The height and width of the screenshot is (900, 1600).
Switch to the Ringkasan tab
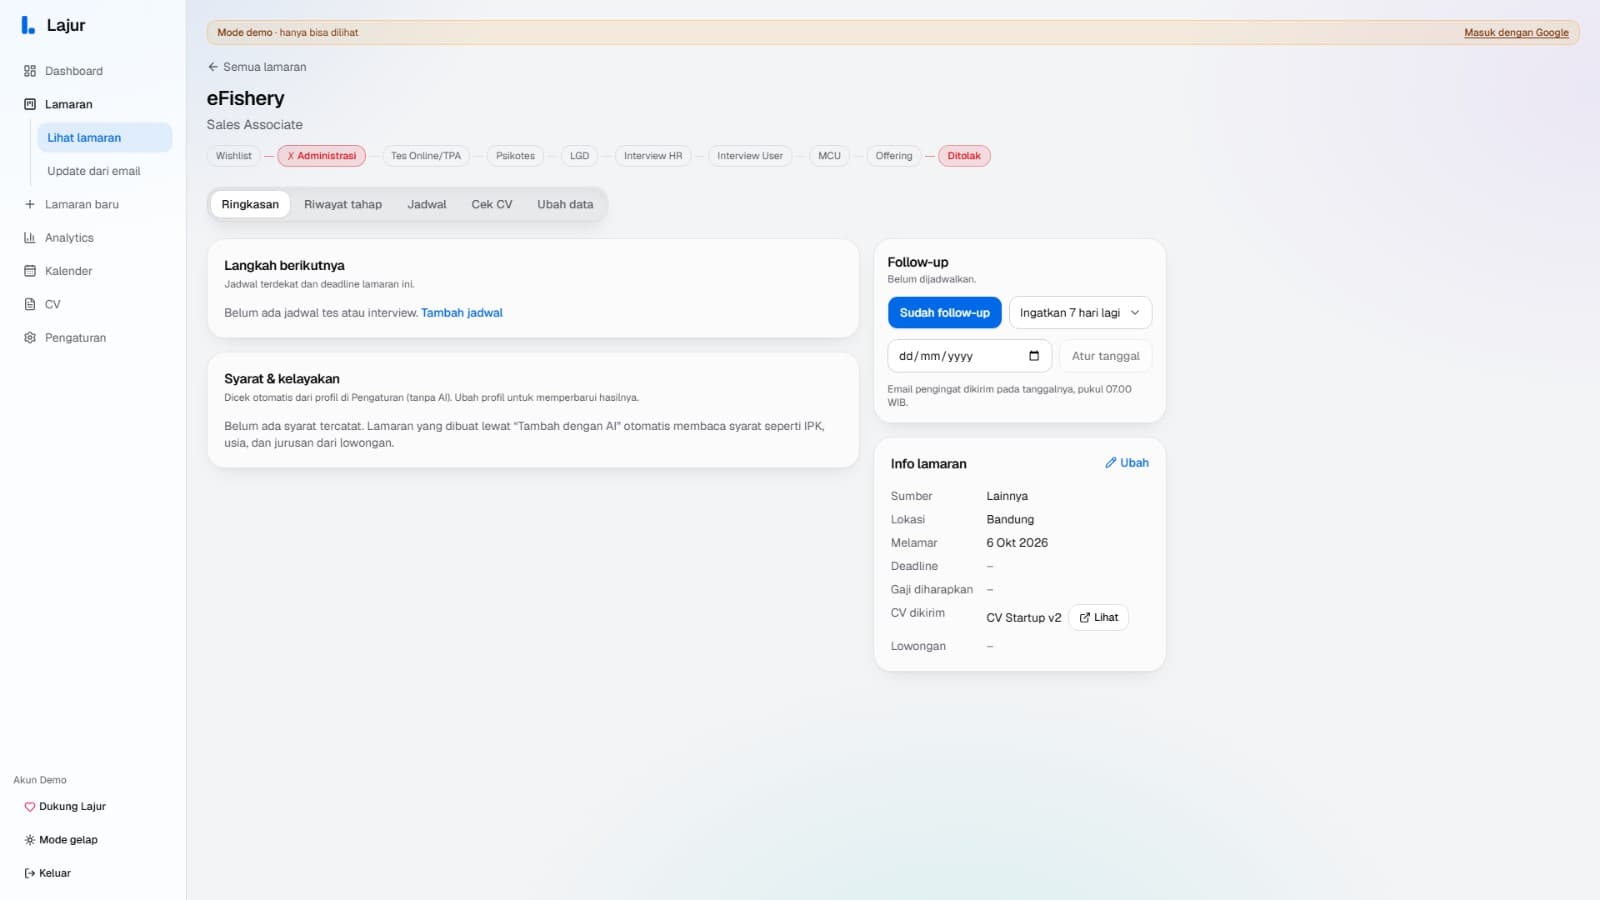pos(250,205)
